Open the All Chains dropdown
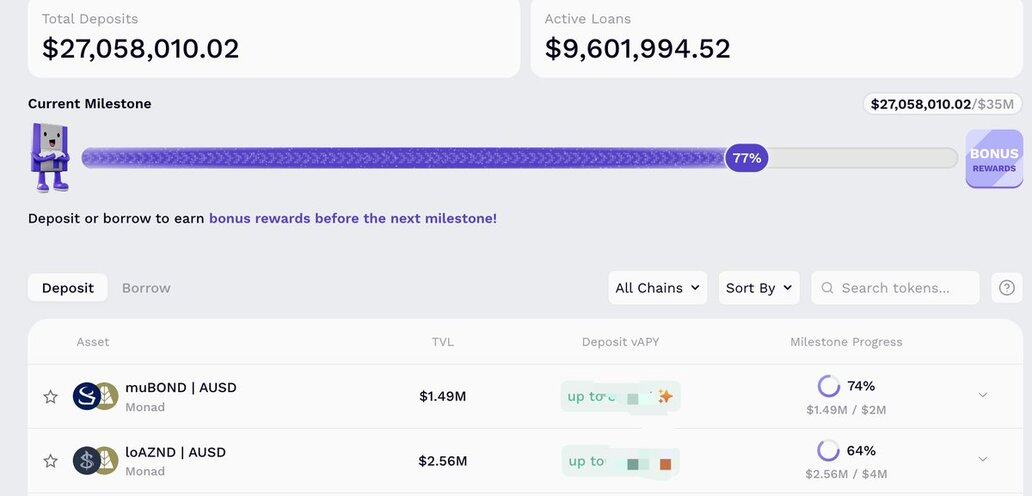Viewport: 1032px width, 496px height. (x=657, y=288)
